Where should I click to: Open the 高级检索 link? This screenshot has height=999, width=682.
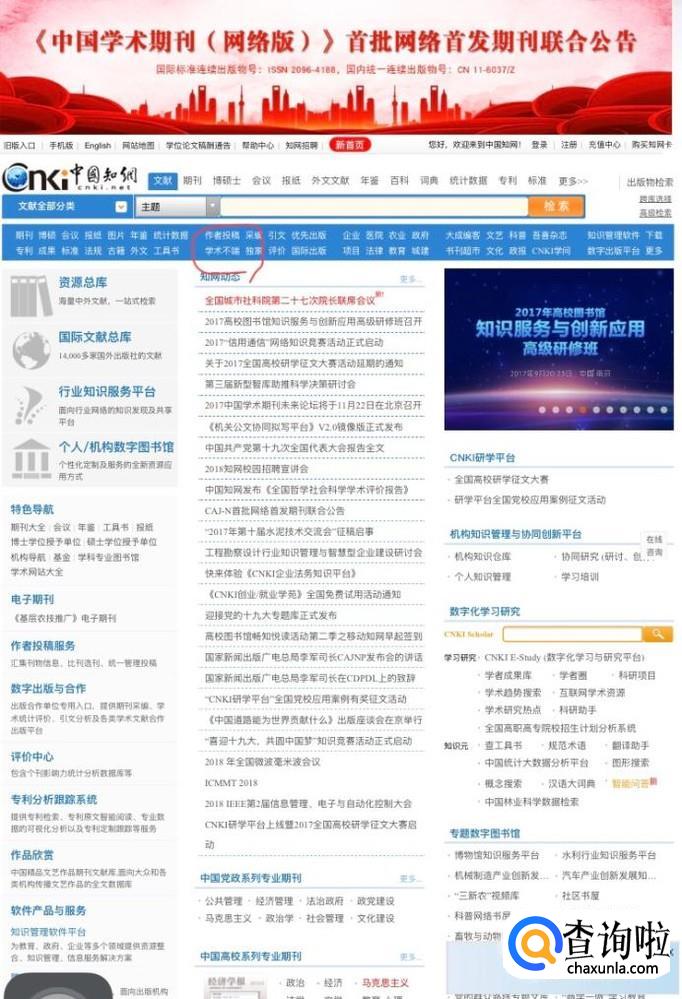click(655, 213)
